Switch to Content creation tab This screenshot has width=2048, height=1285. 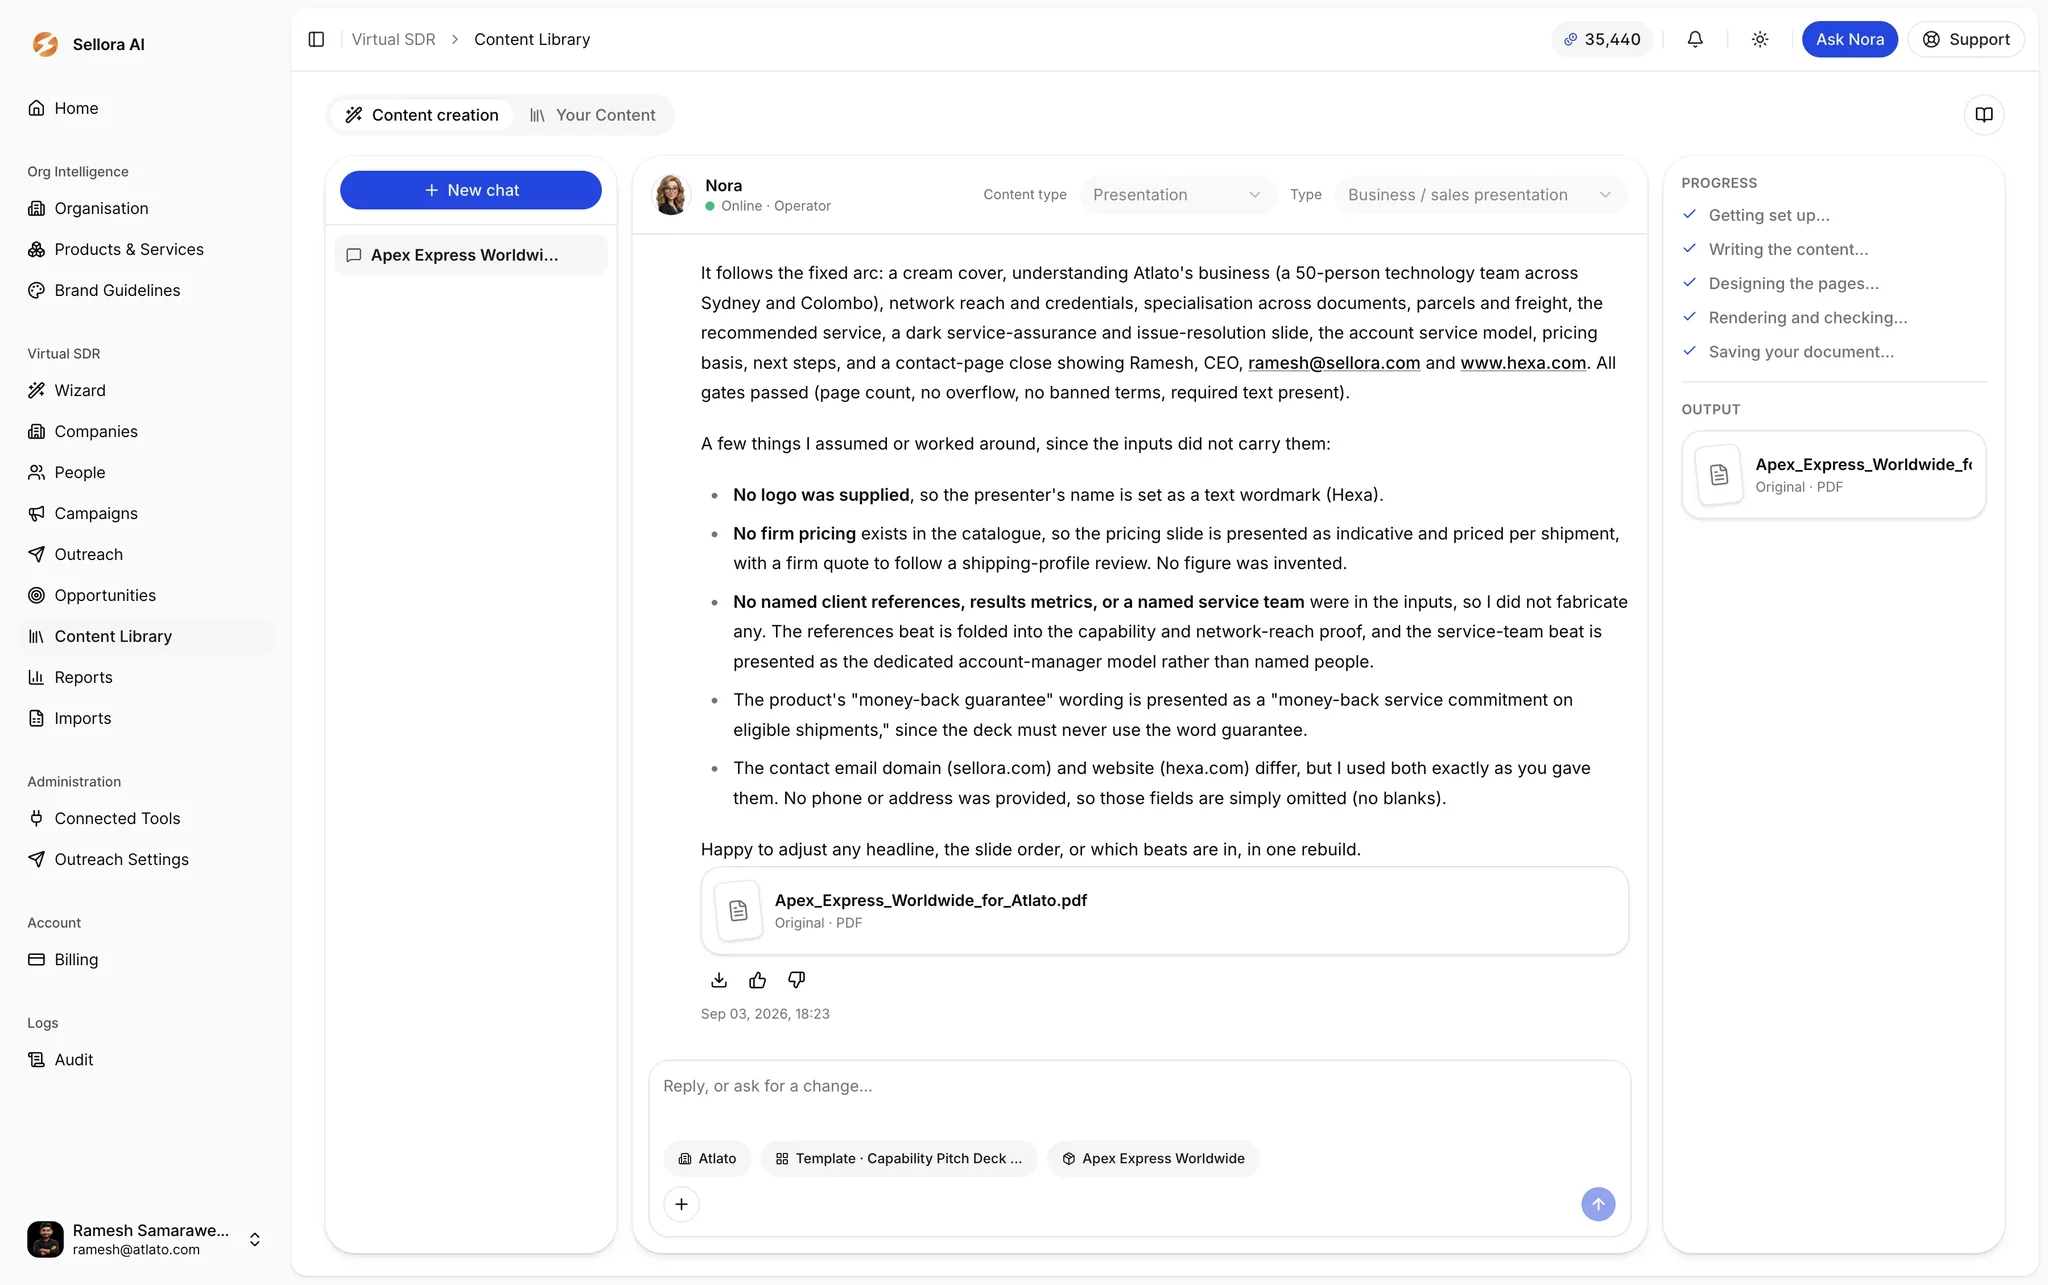click(422, 115)
